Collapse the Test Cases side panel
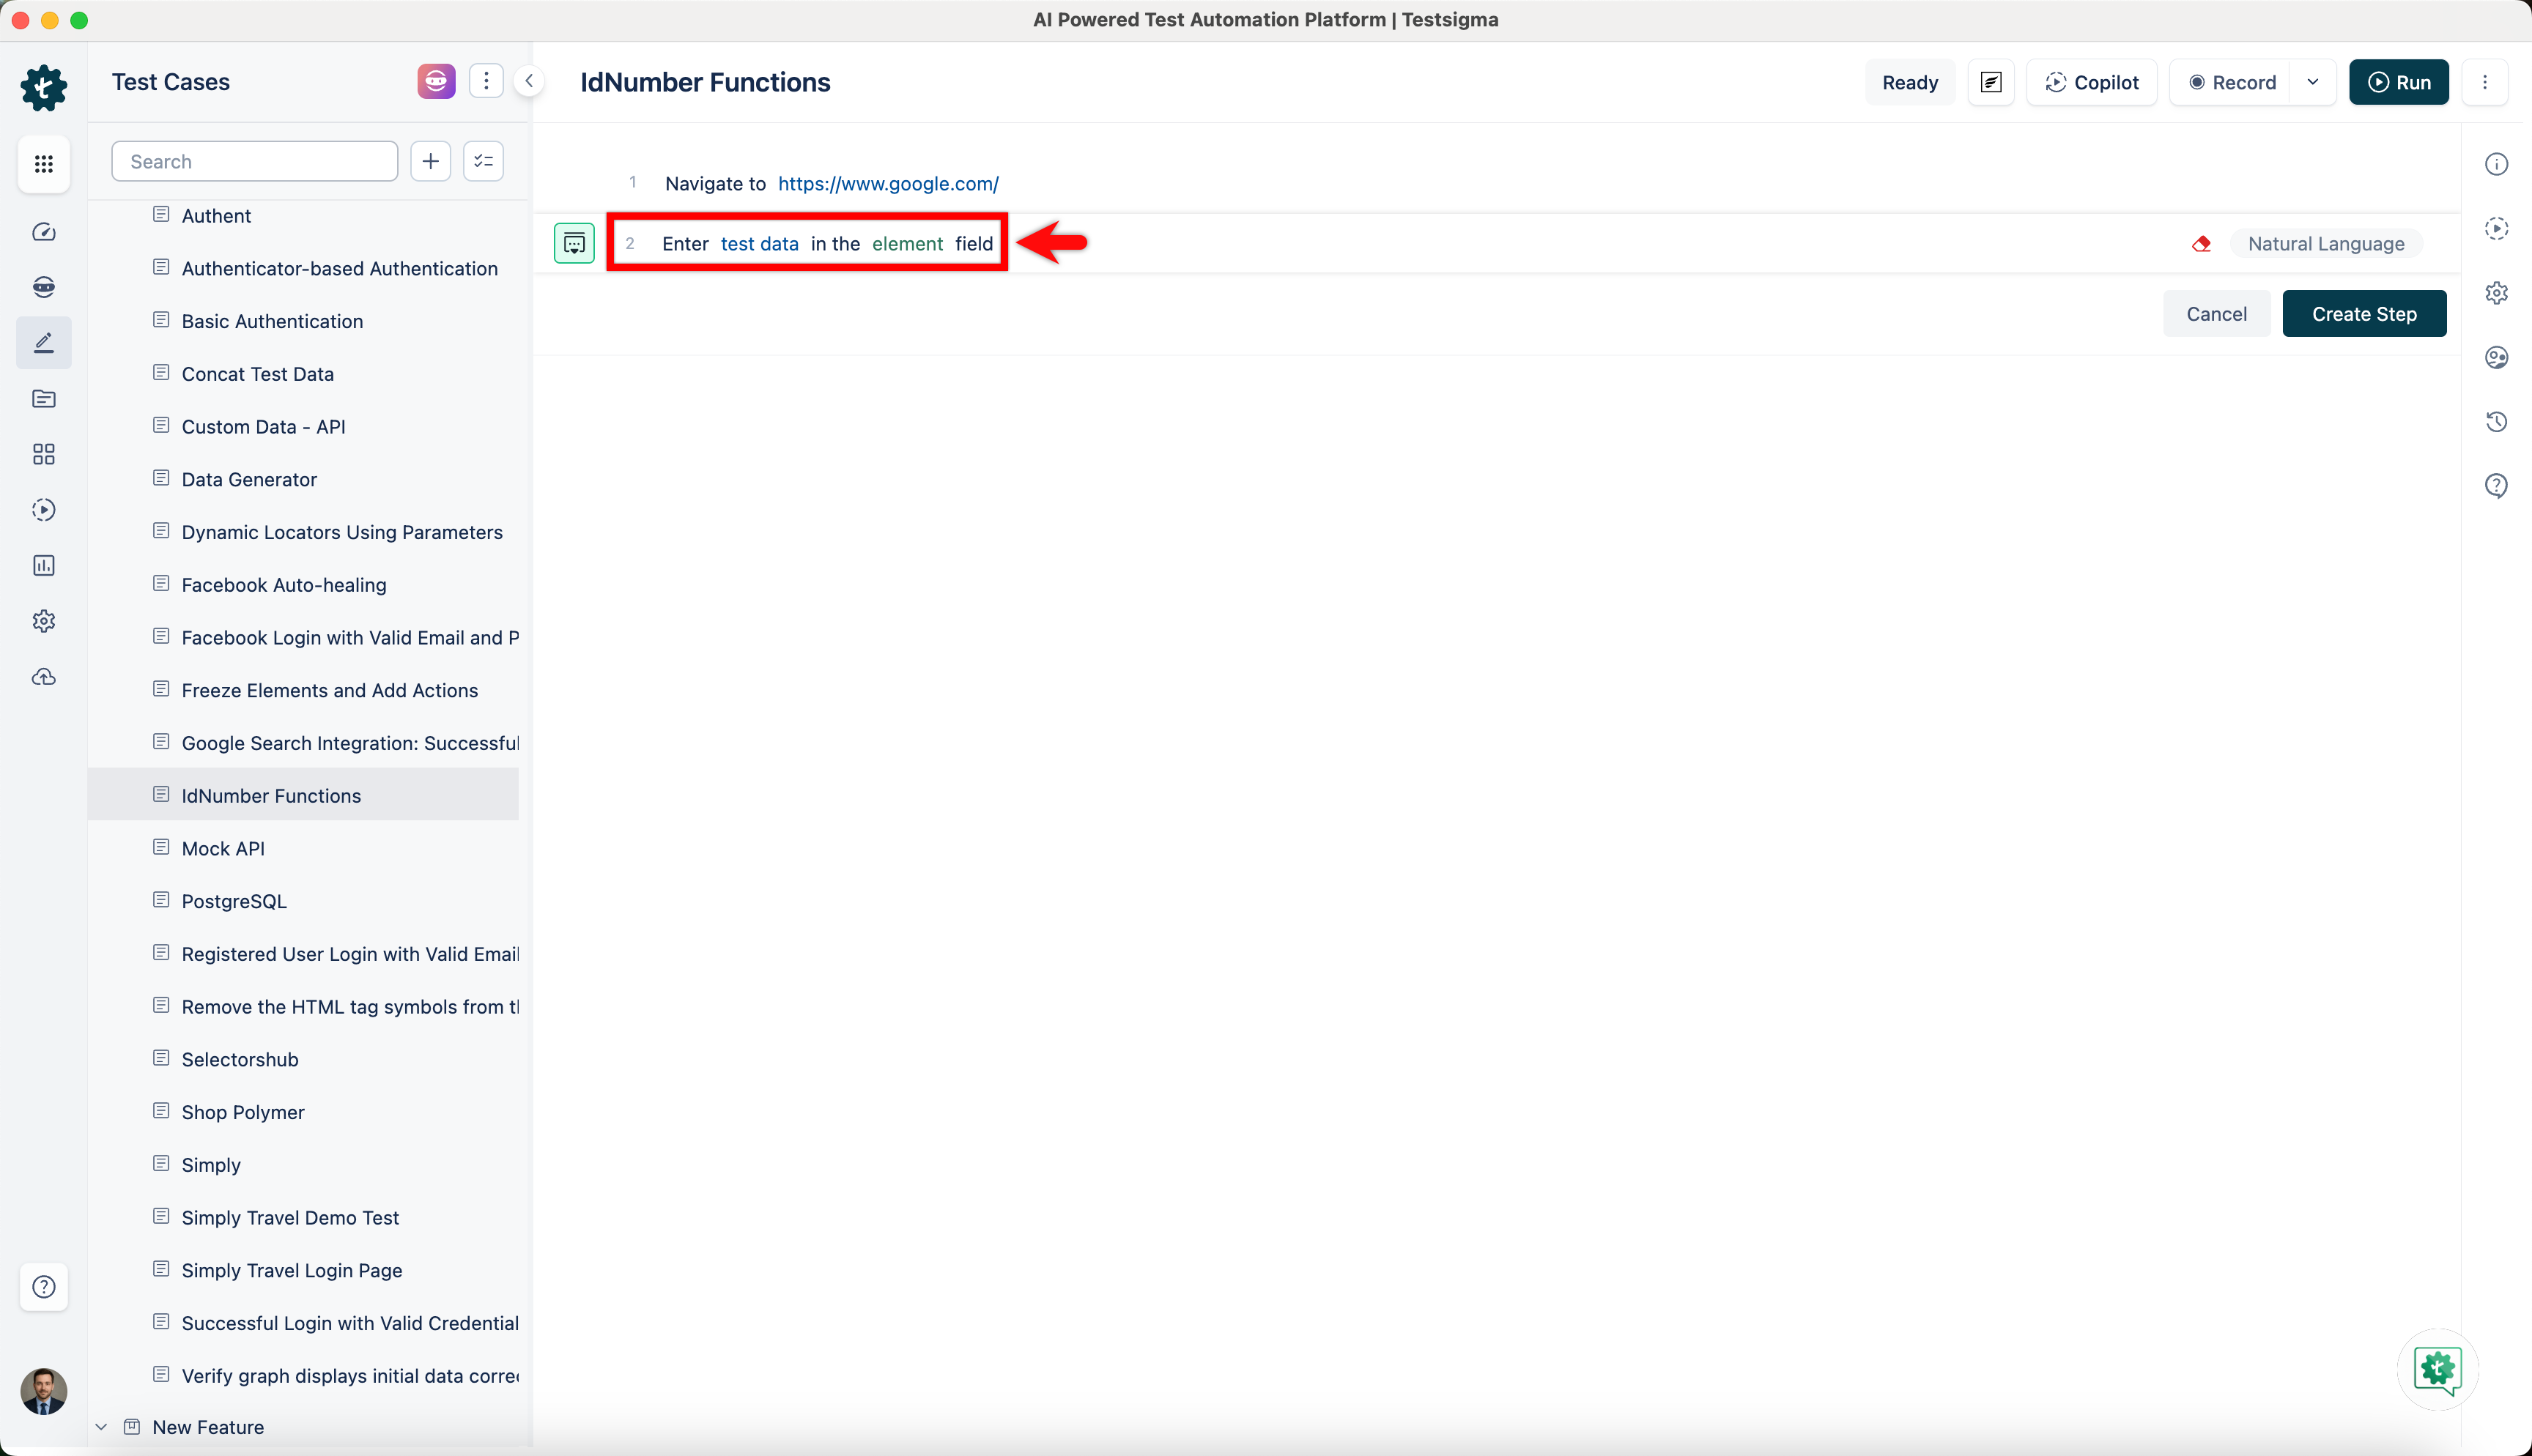The image size is (2532, 1456). coord(529,82)
